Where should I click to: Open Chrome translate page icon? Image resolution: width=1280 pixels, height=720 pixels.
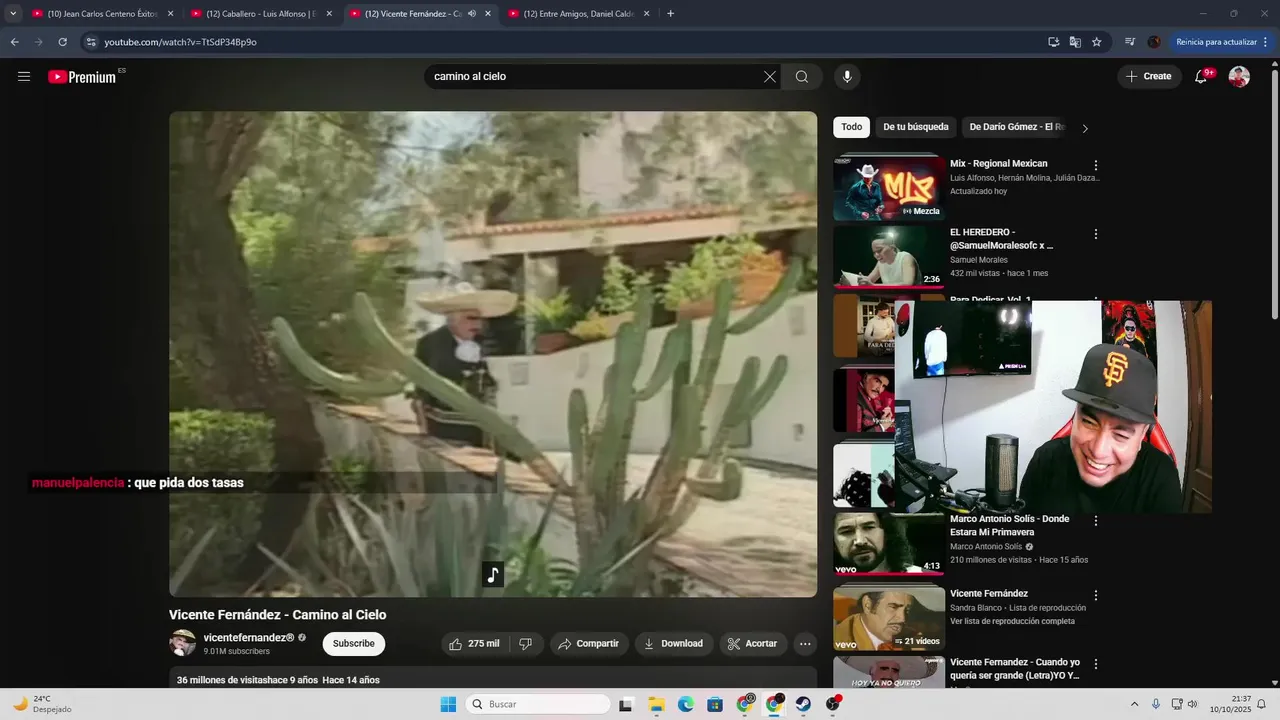[x=1075, y=42]
